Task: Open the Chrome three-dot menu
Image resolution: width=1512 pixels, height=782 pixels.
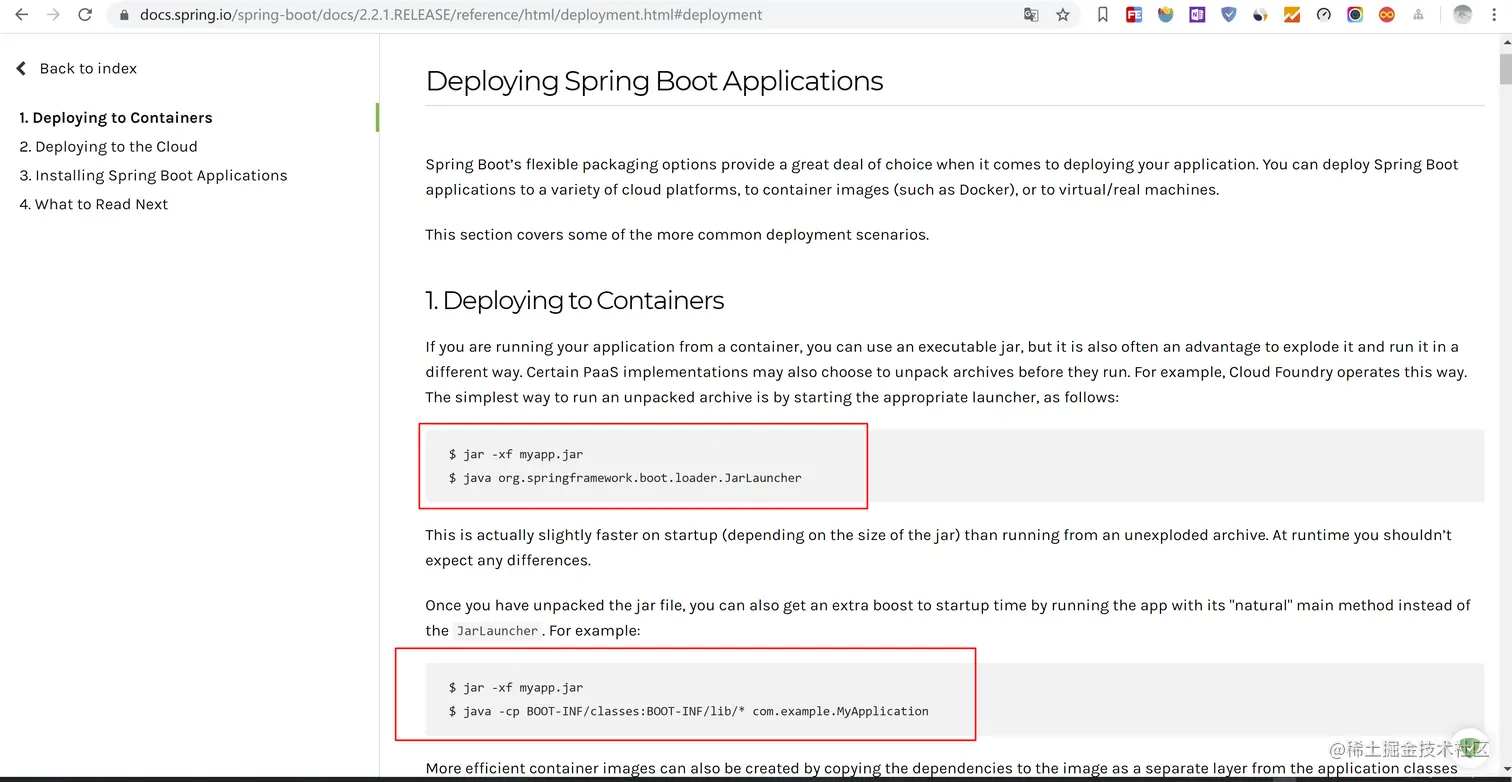Action: click(x=1494, y=15)
